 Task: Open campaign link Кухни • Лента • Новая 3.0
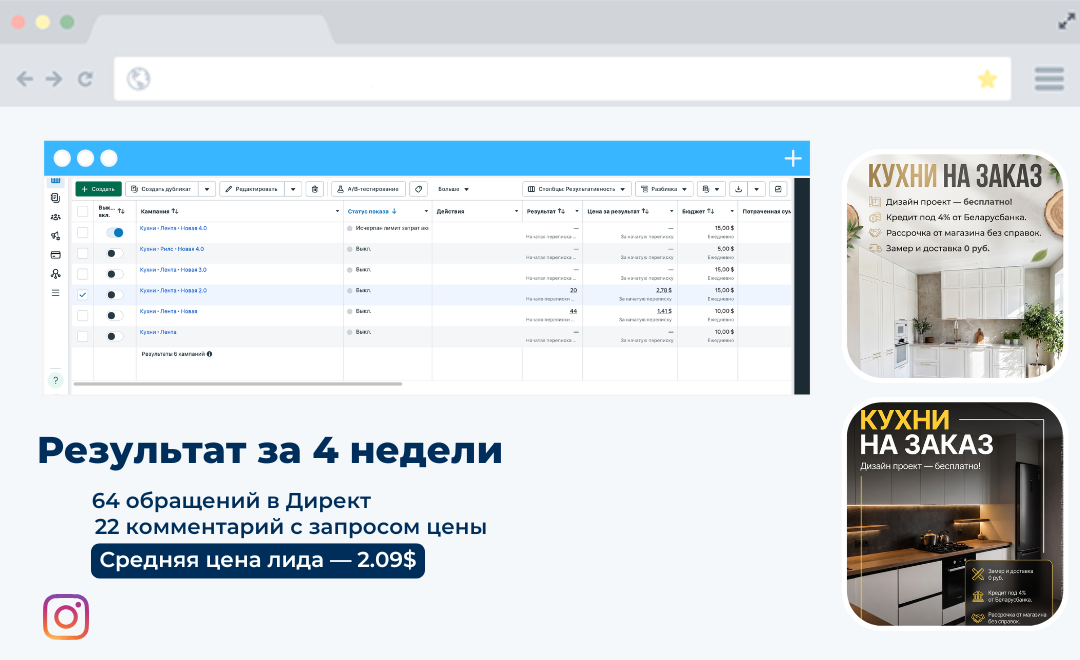tap(173, 270)
